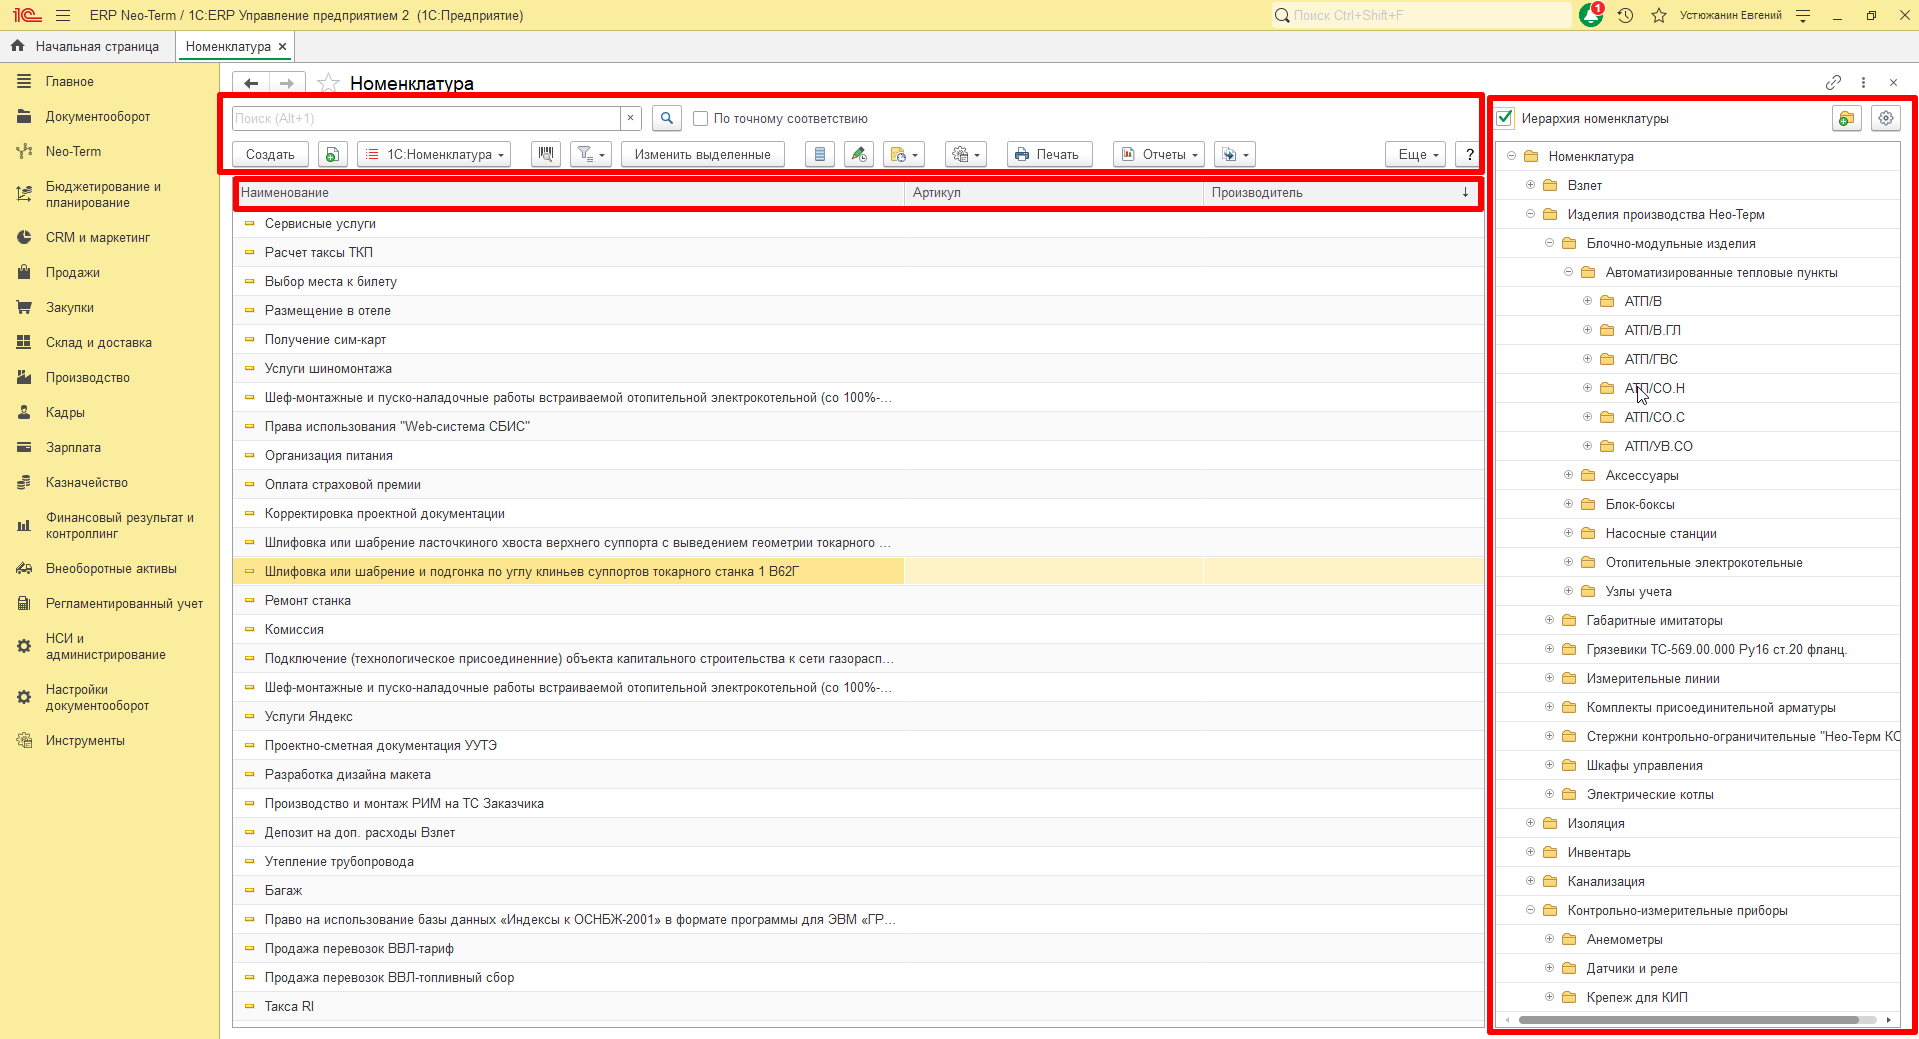1919x1039 pixels.
Task: Toggle По точному соответствию checkbox
Action: pos(701,118)
